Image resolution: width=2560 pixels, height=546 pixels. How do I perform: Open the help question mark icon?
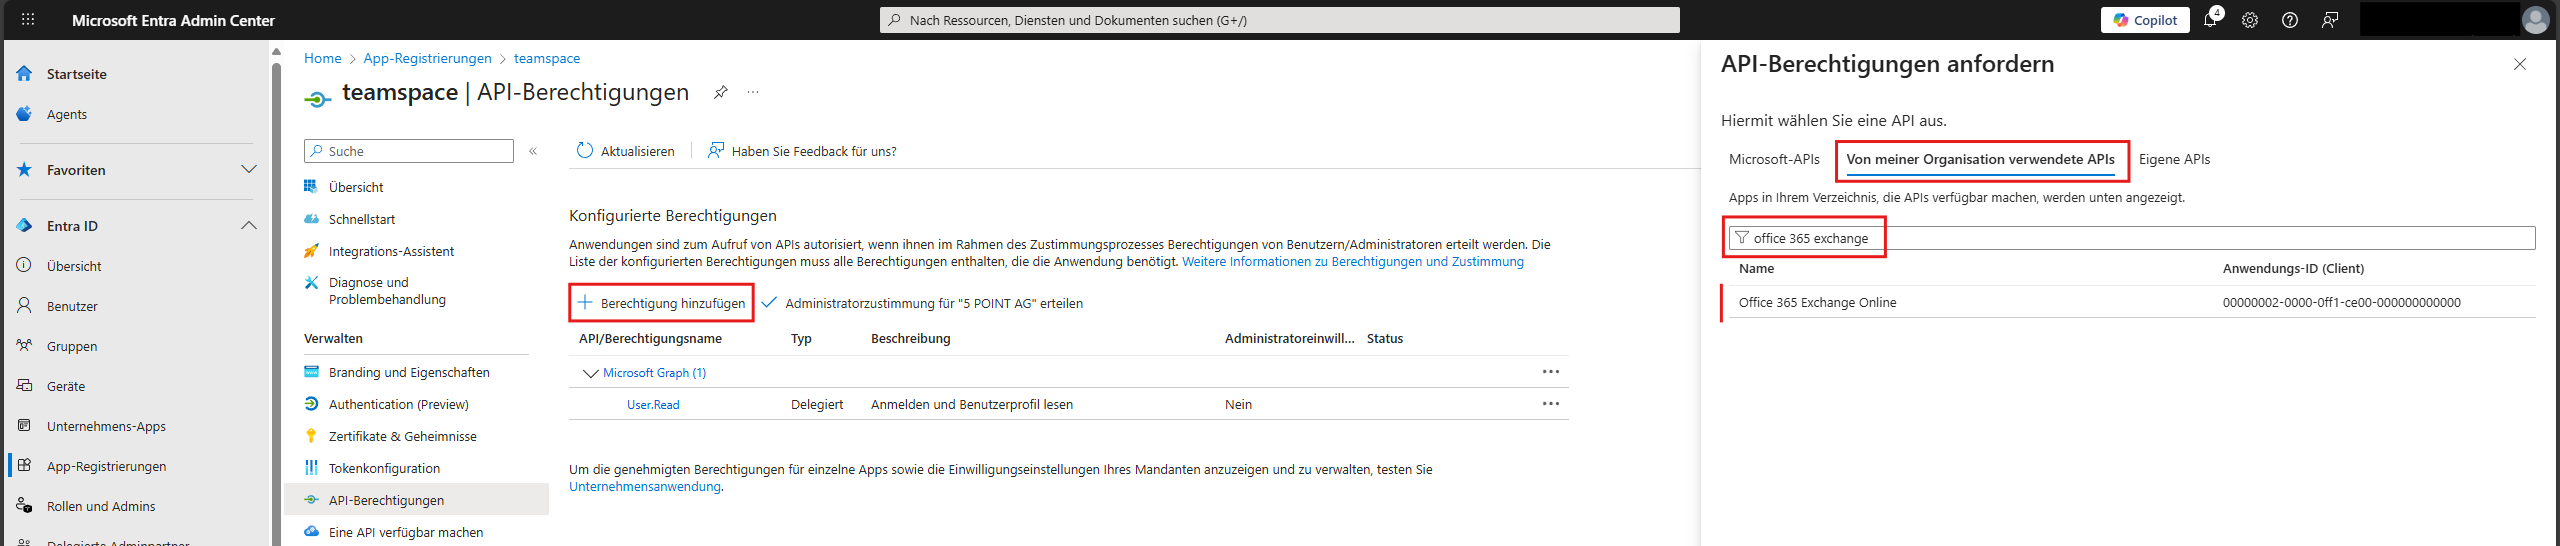[x=2290, y=20]
